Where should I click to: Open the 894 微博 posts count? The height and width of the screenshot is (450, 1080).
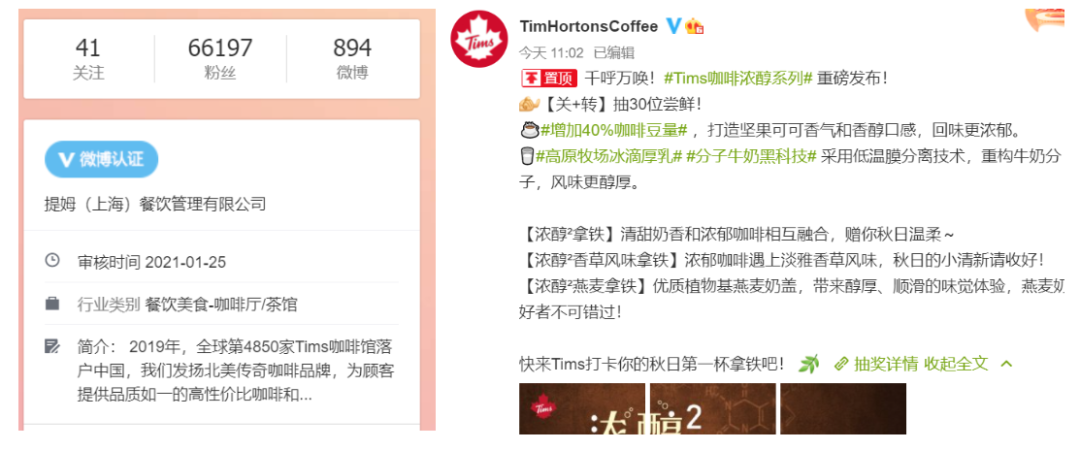tap(352, 59)
